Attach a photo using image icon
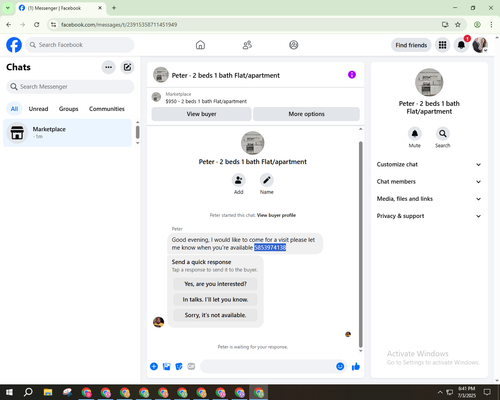The width and height of the screenshot is (500, 400). pos(166,367)
